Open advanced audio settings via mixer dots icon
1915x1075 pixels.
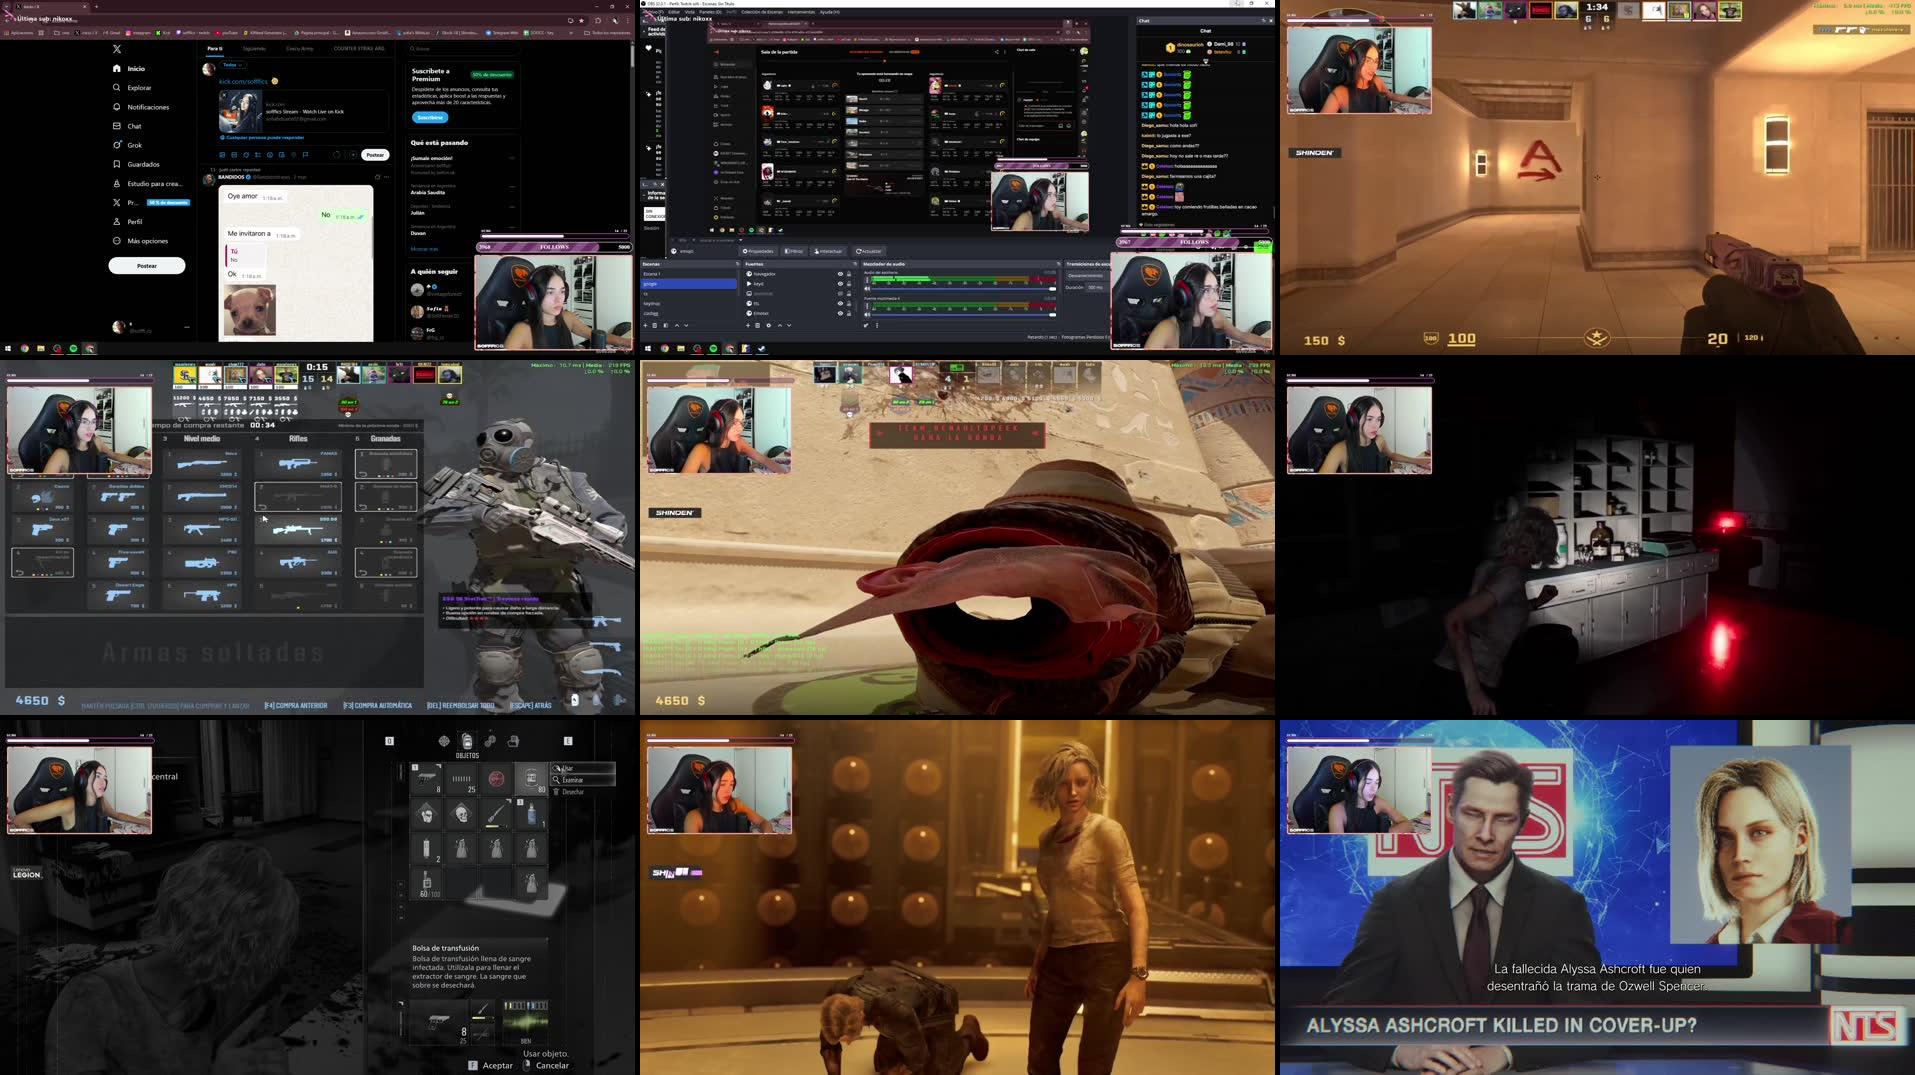tap(877, 326)
